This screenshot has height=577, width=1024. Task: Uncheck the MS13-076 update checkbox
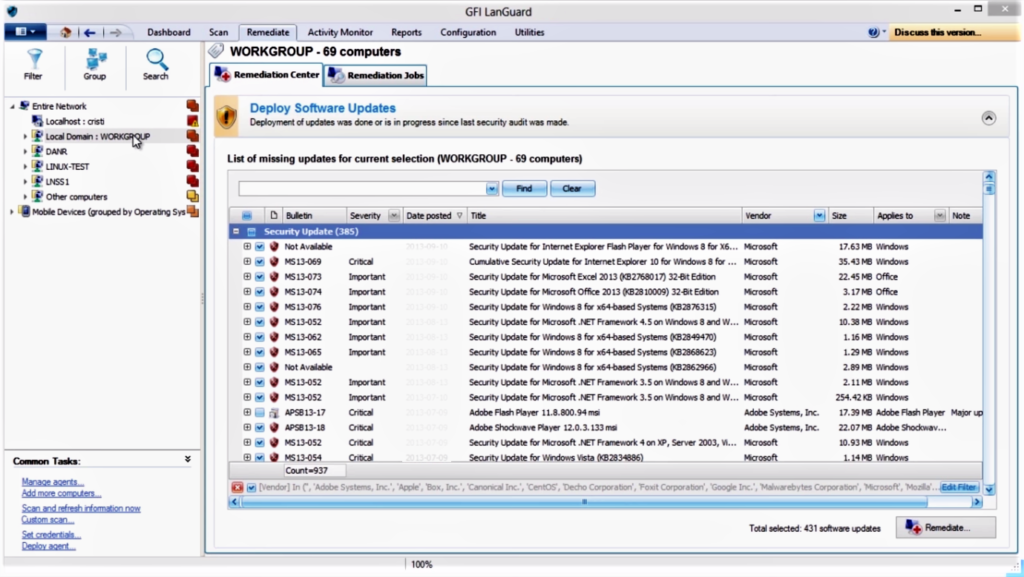click(x=260, y=307)
